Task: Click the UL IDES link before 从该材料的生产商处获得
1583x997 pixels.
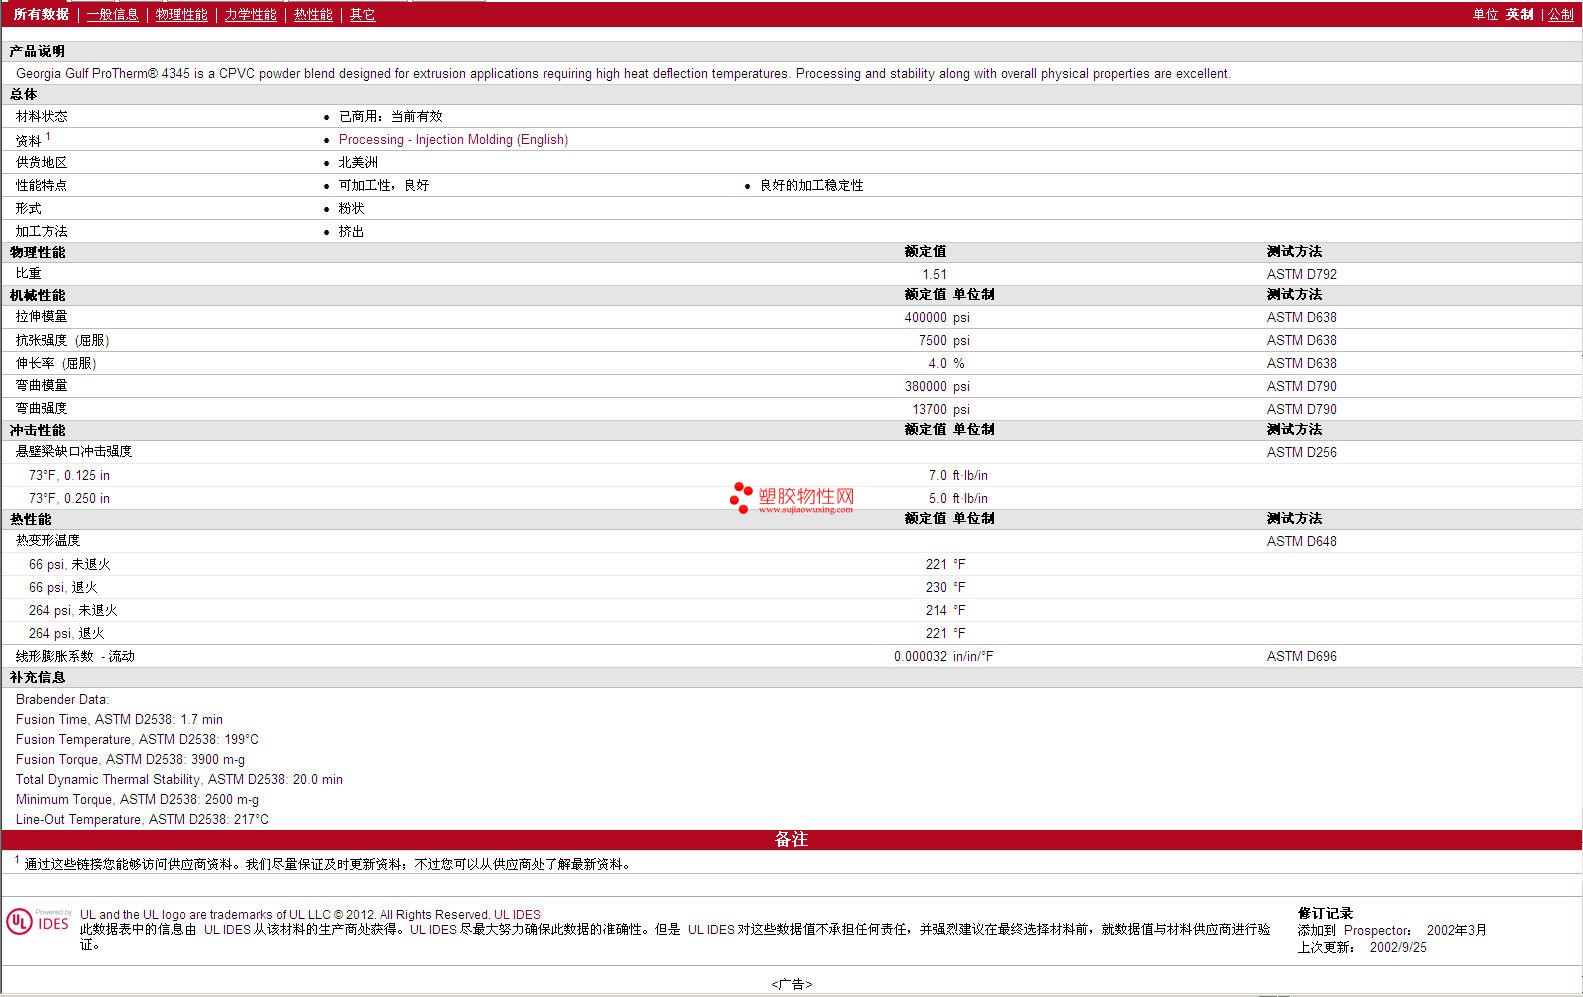Action: (227, 930)
